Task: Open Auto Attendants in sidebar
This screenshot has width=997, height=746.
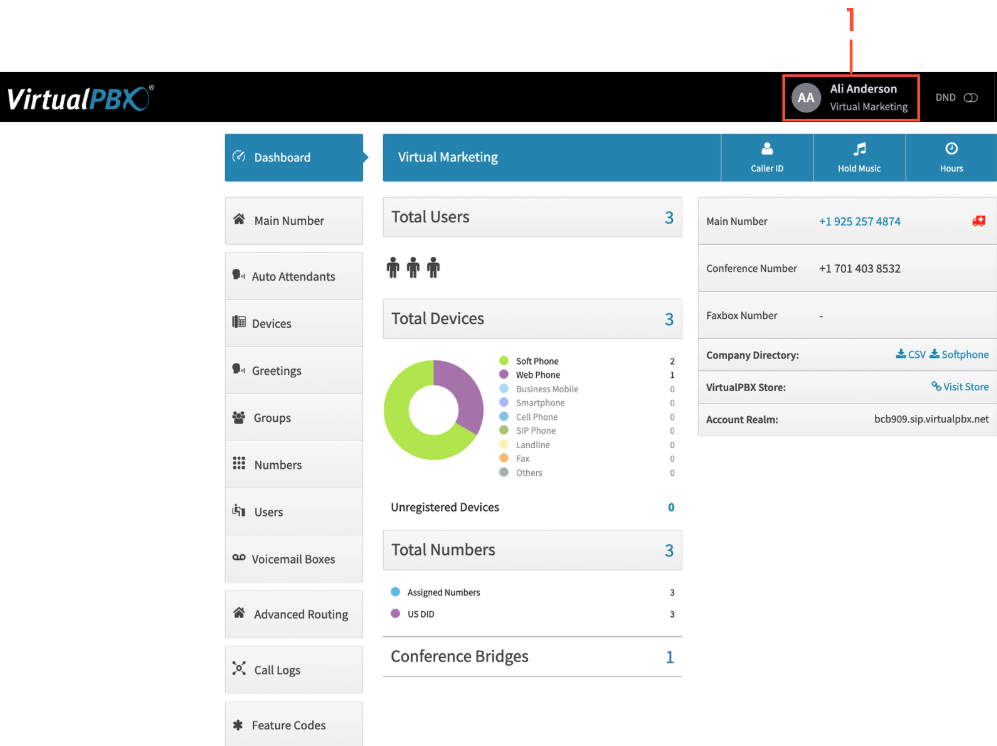Action: point(294,276)
